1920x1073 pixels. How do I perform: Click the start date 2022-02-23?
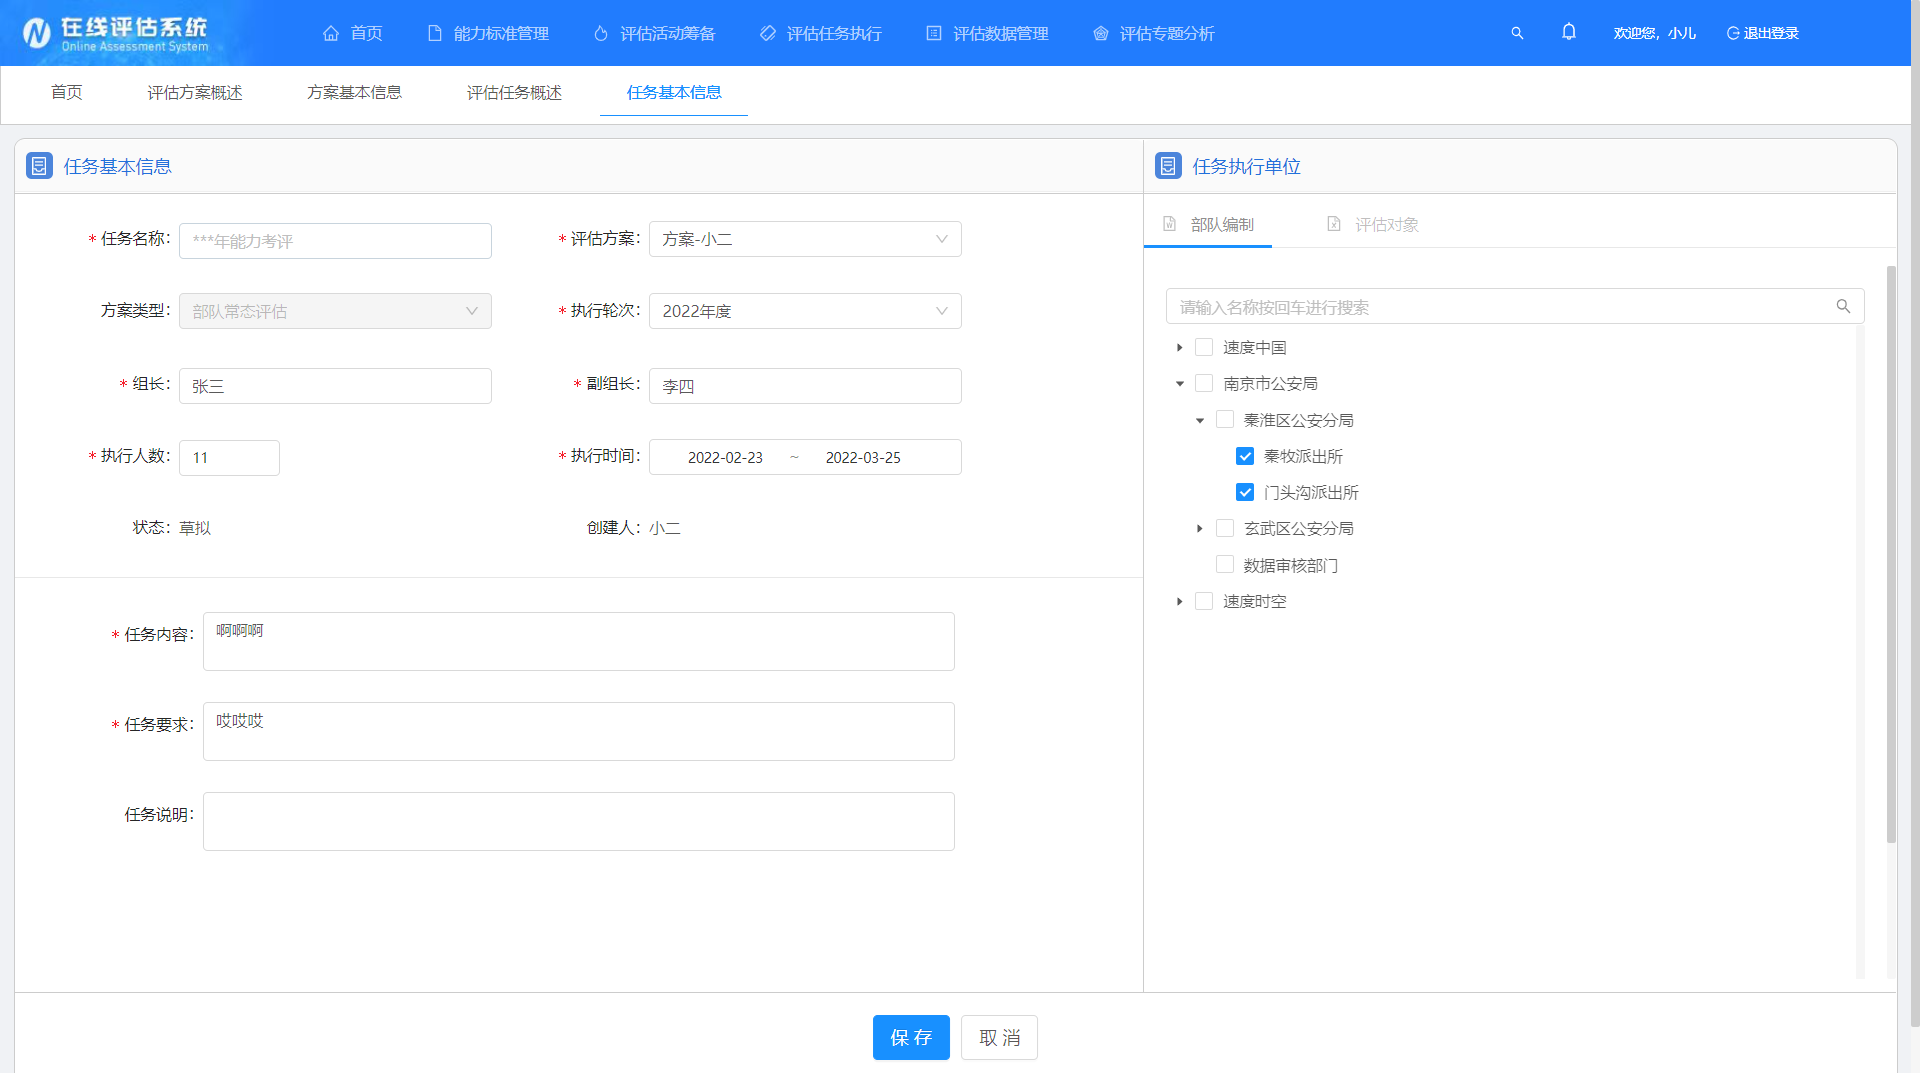[x=725, y=457]
